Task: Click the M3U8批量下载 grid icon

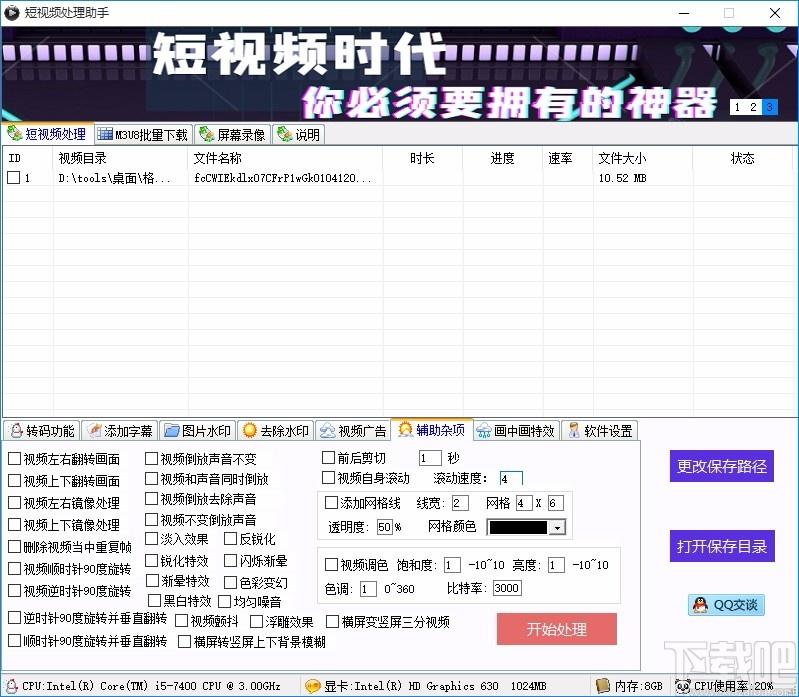Action: point(105,134)
